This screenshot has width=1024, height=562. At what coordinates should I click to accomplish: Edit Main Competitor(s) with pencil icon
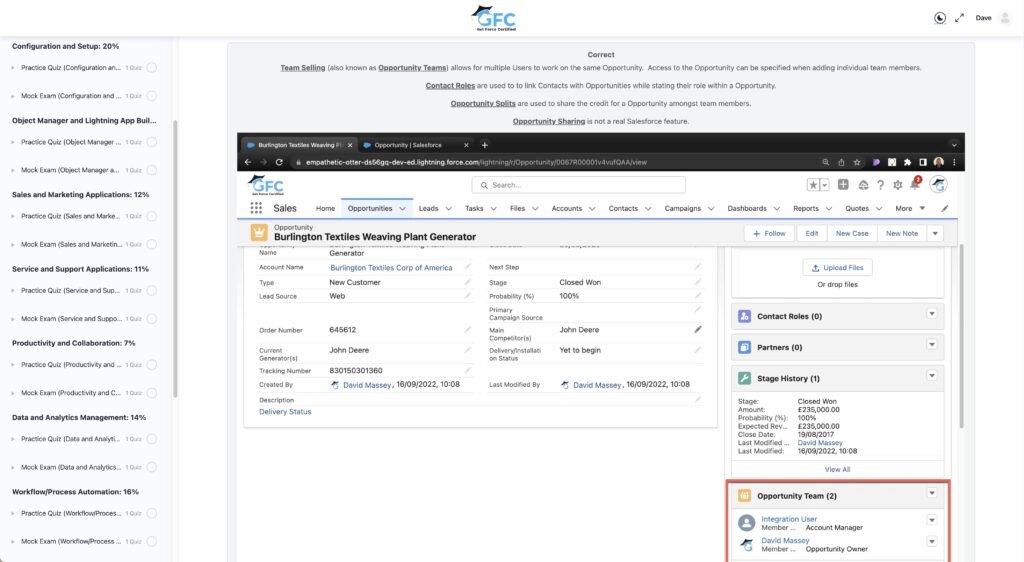(x=697, y=330)
